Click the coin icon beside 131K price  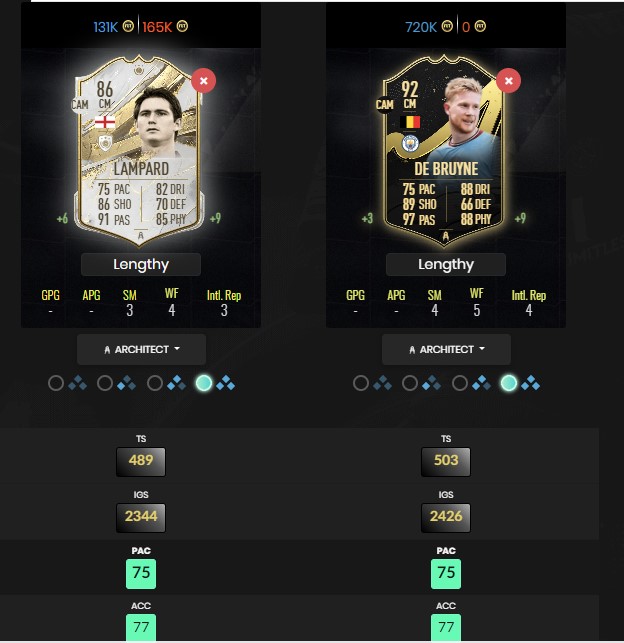click(x=128, y=26)
